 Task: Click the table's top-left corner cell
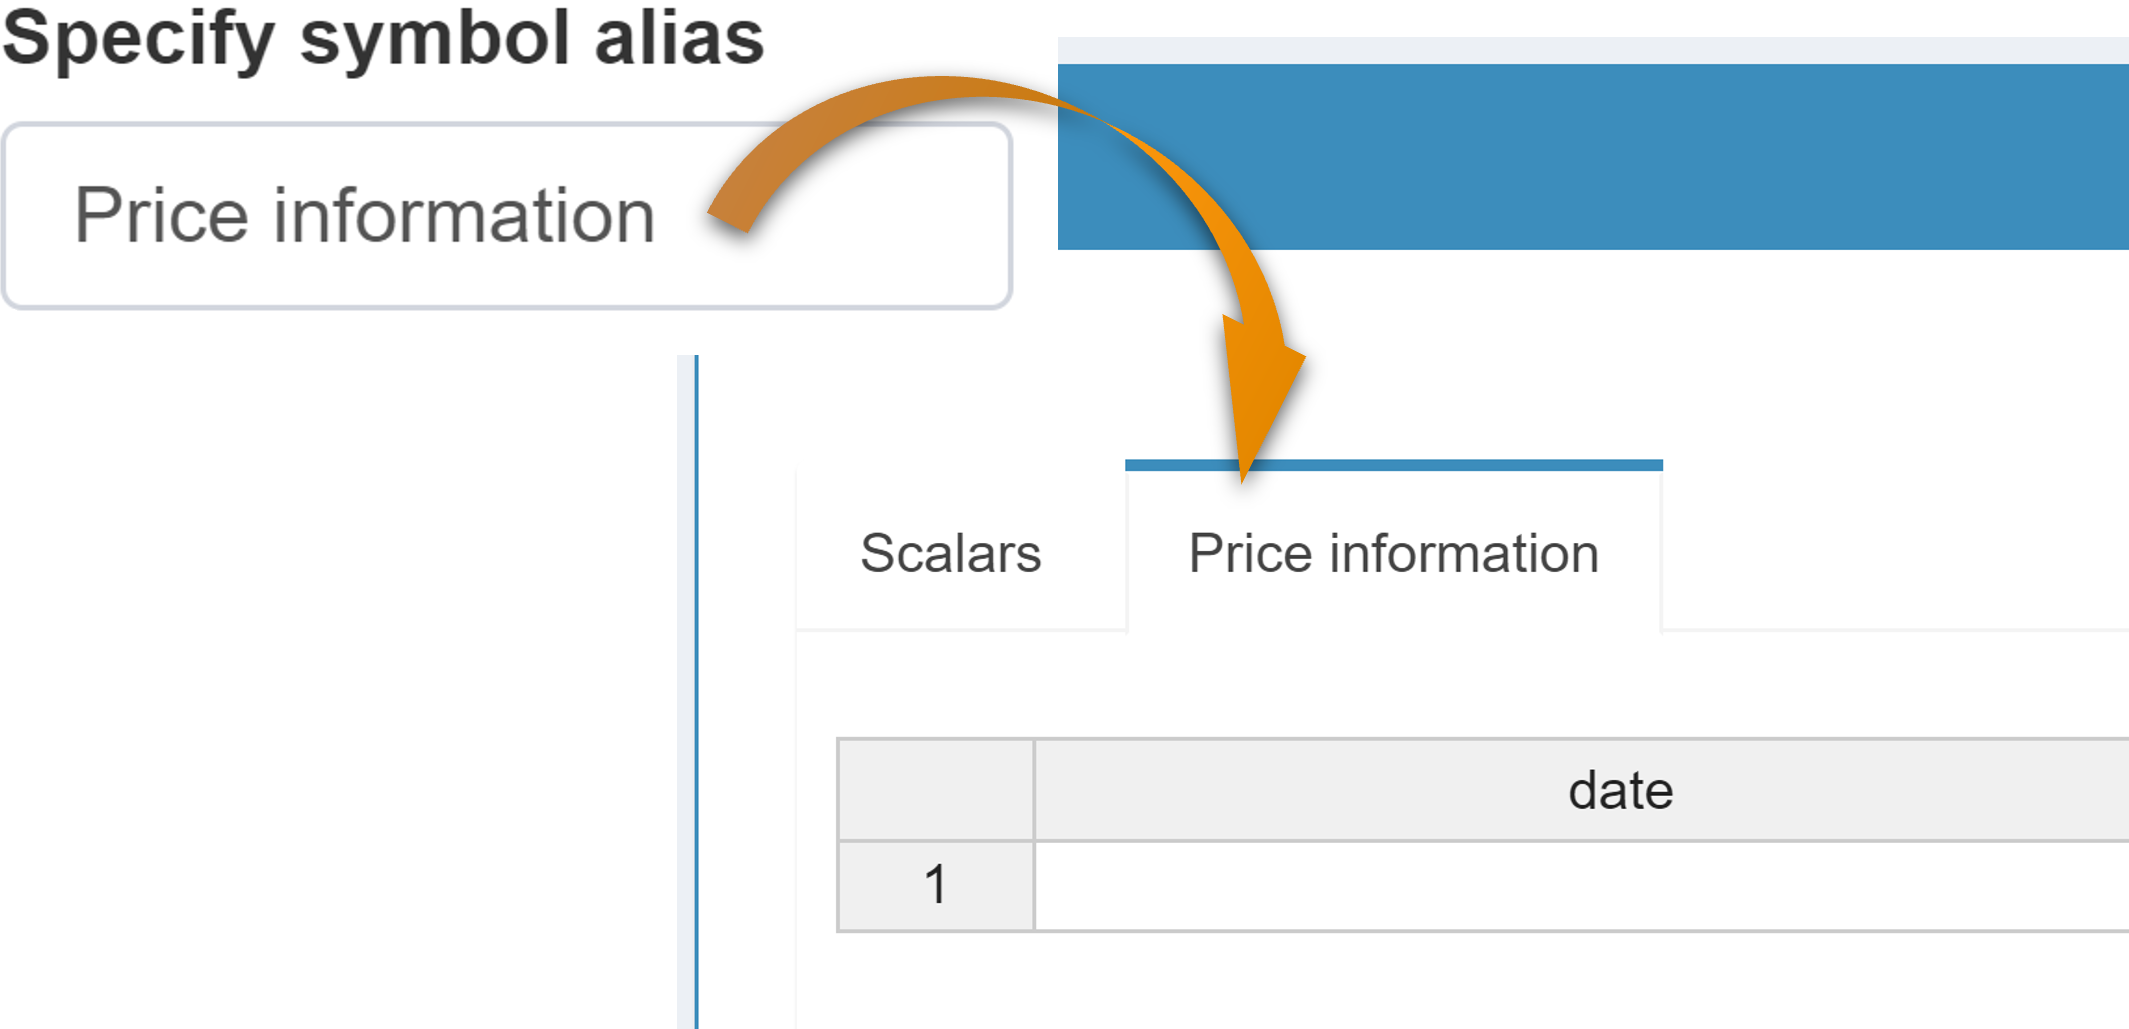(x=936, y=790)
